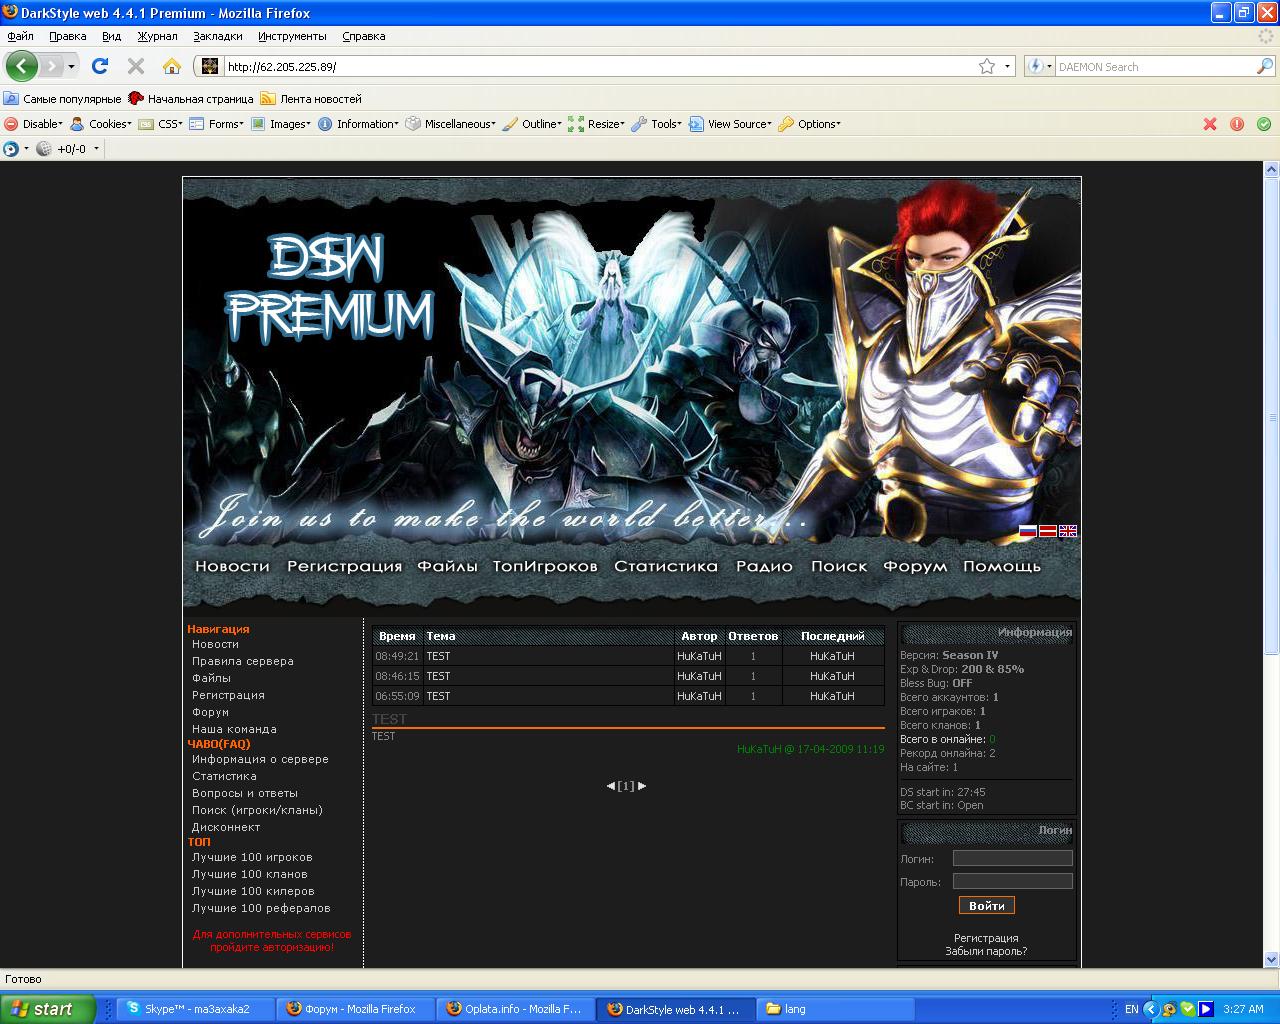Screen dimensions: 1280x1024
Task: Click the red X error icon in Web Developer toolbar
Action: coord(1210,124)
